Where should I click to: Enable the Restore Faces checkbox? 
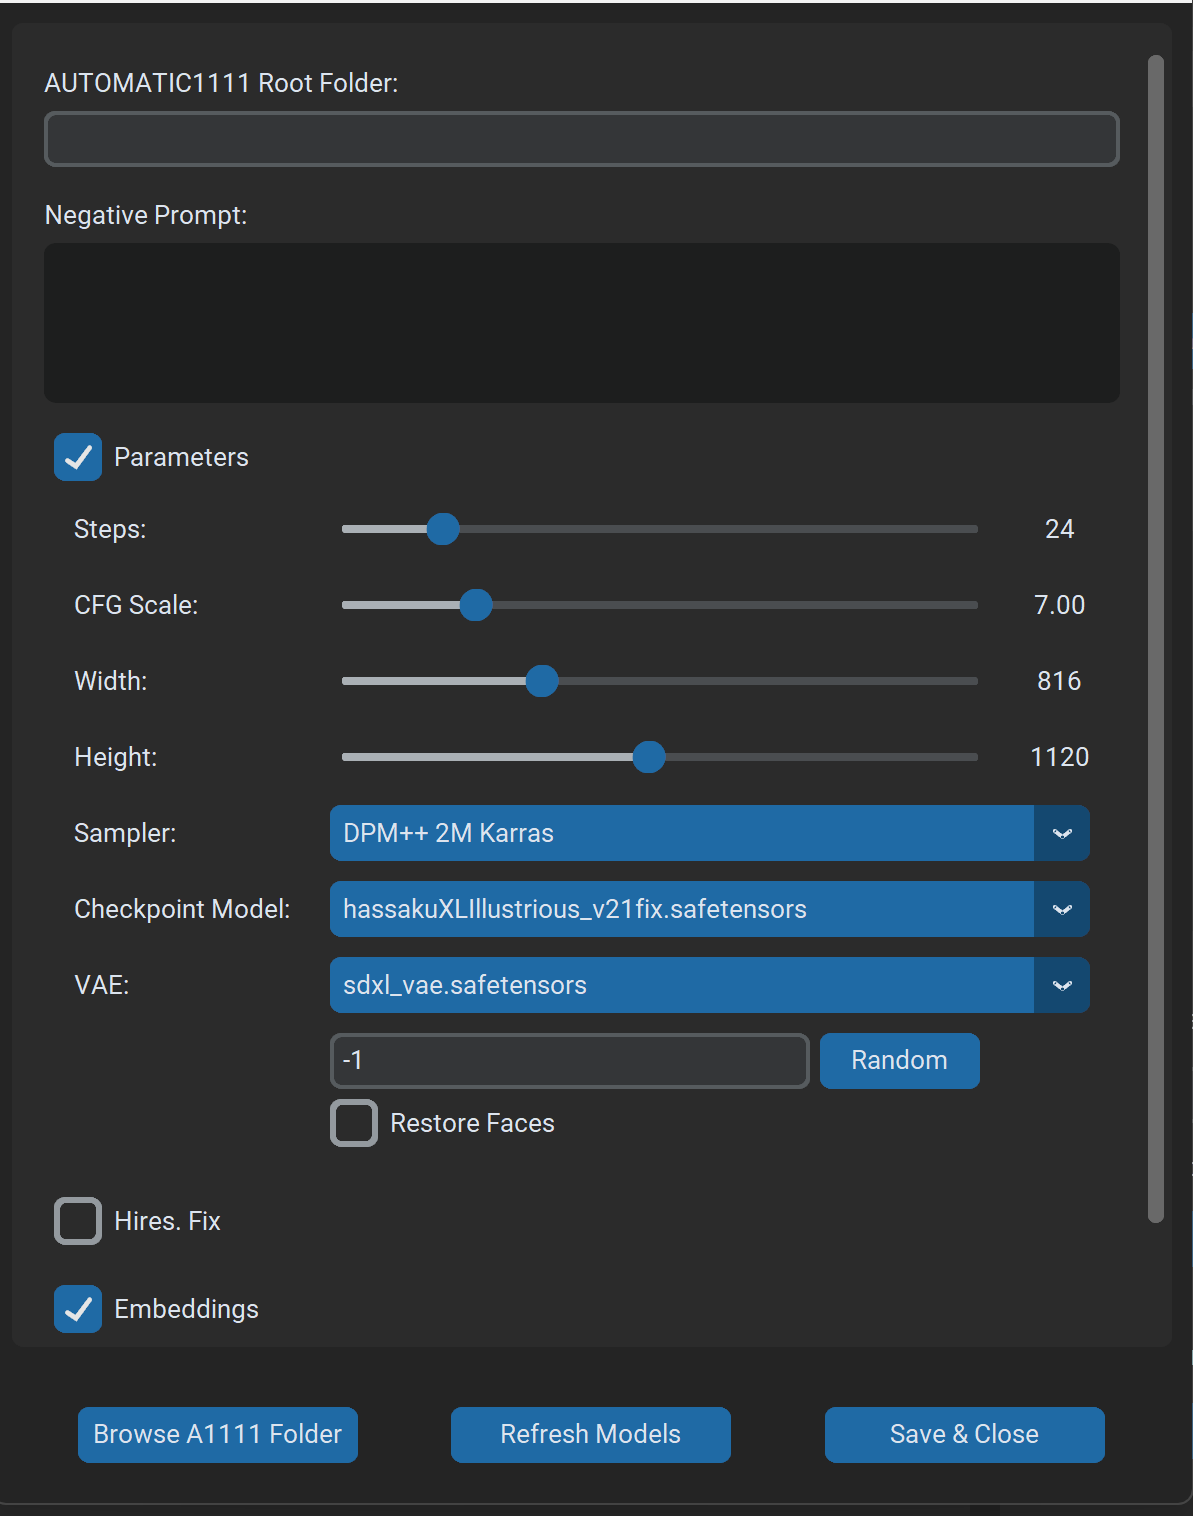coord(354,1123)
